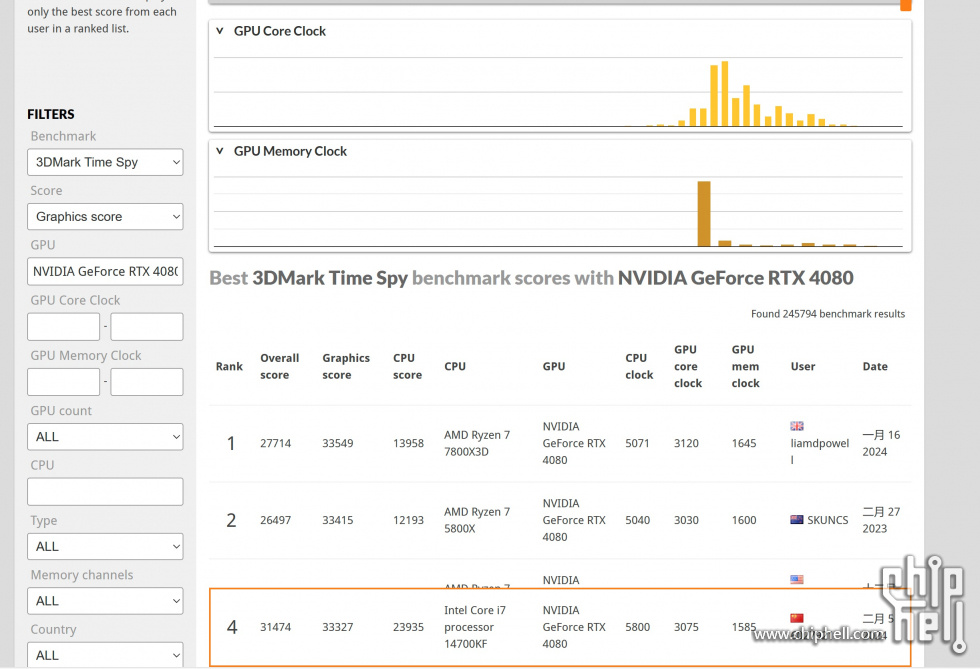The height and width of the screenshot is (669, 980).
Task: Click the CPU filter input field
Action: coord(105,491)
